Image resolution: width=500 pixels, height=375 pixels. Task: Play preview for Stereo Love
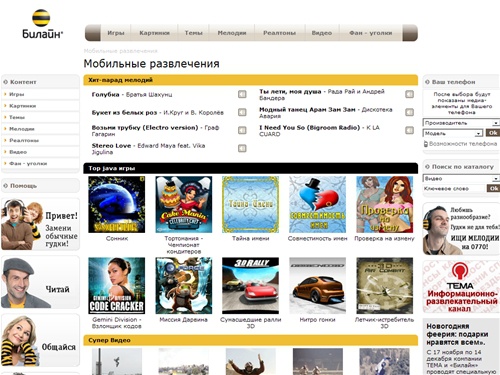pos(242,148)
